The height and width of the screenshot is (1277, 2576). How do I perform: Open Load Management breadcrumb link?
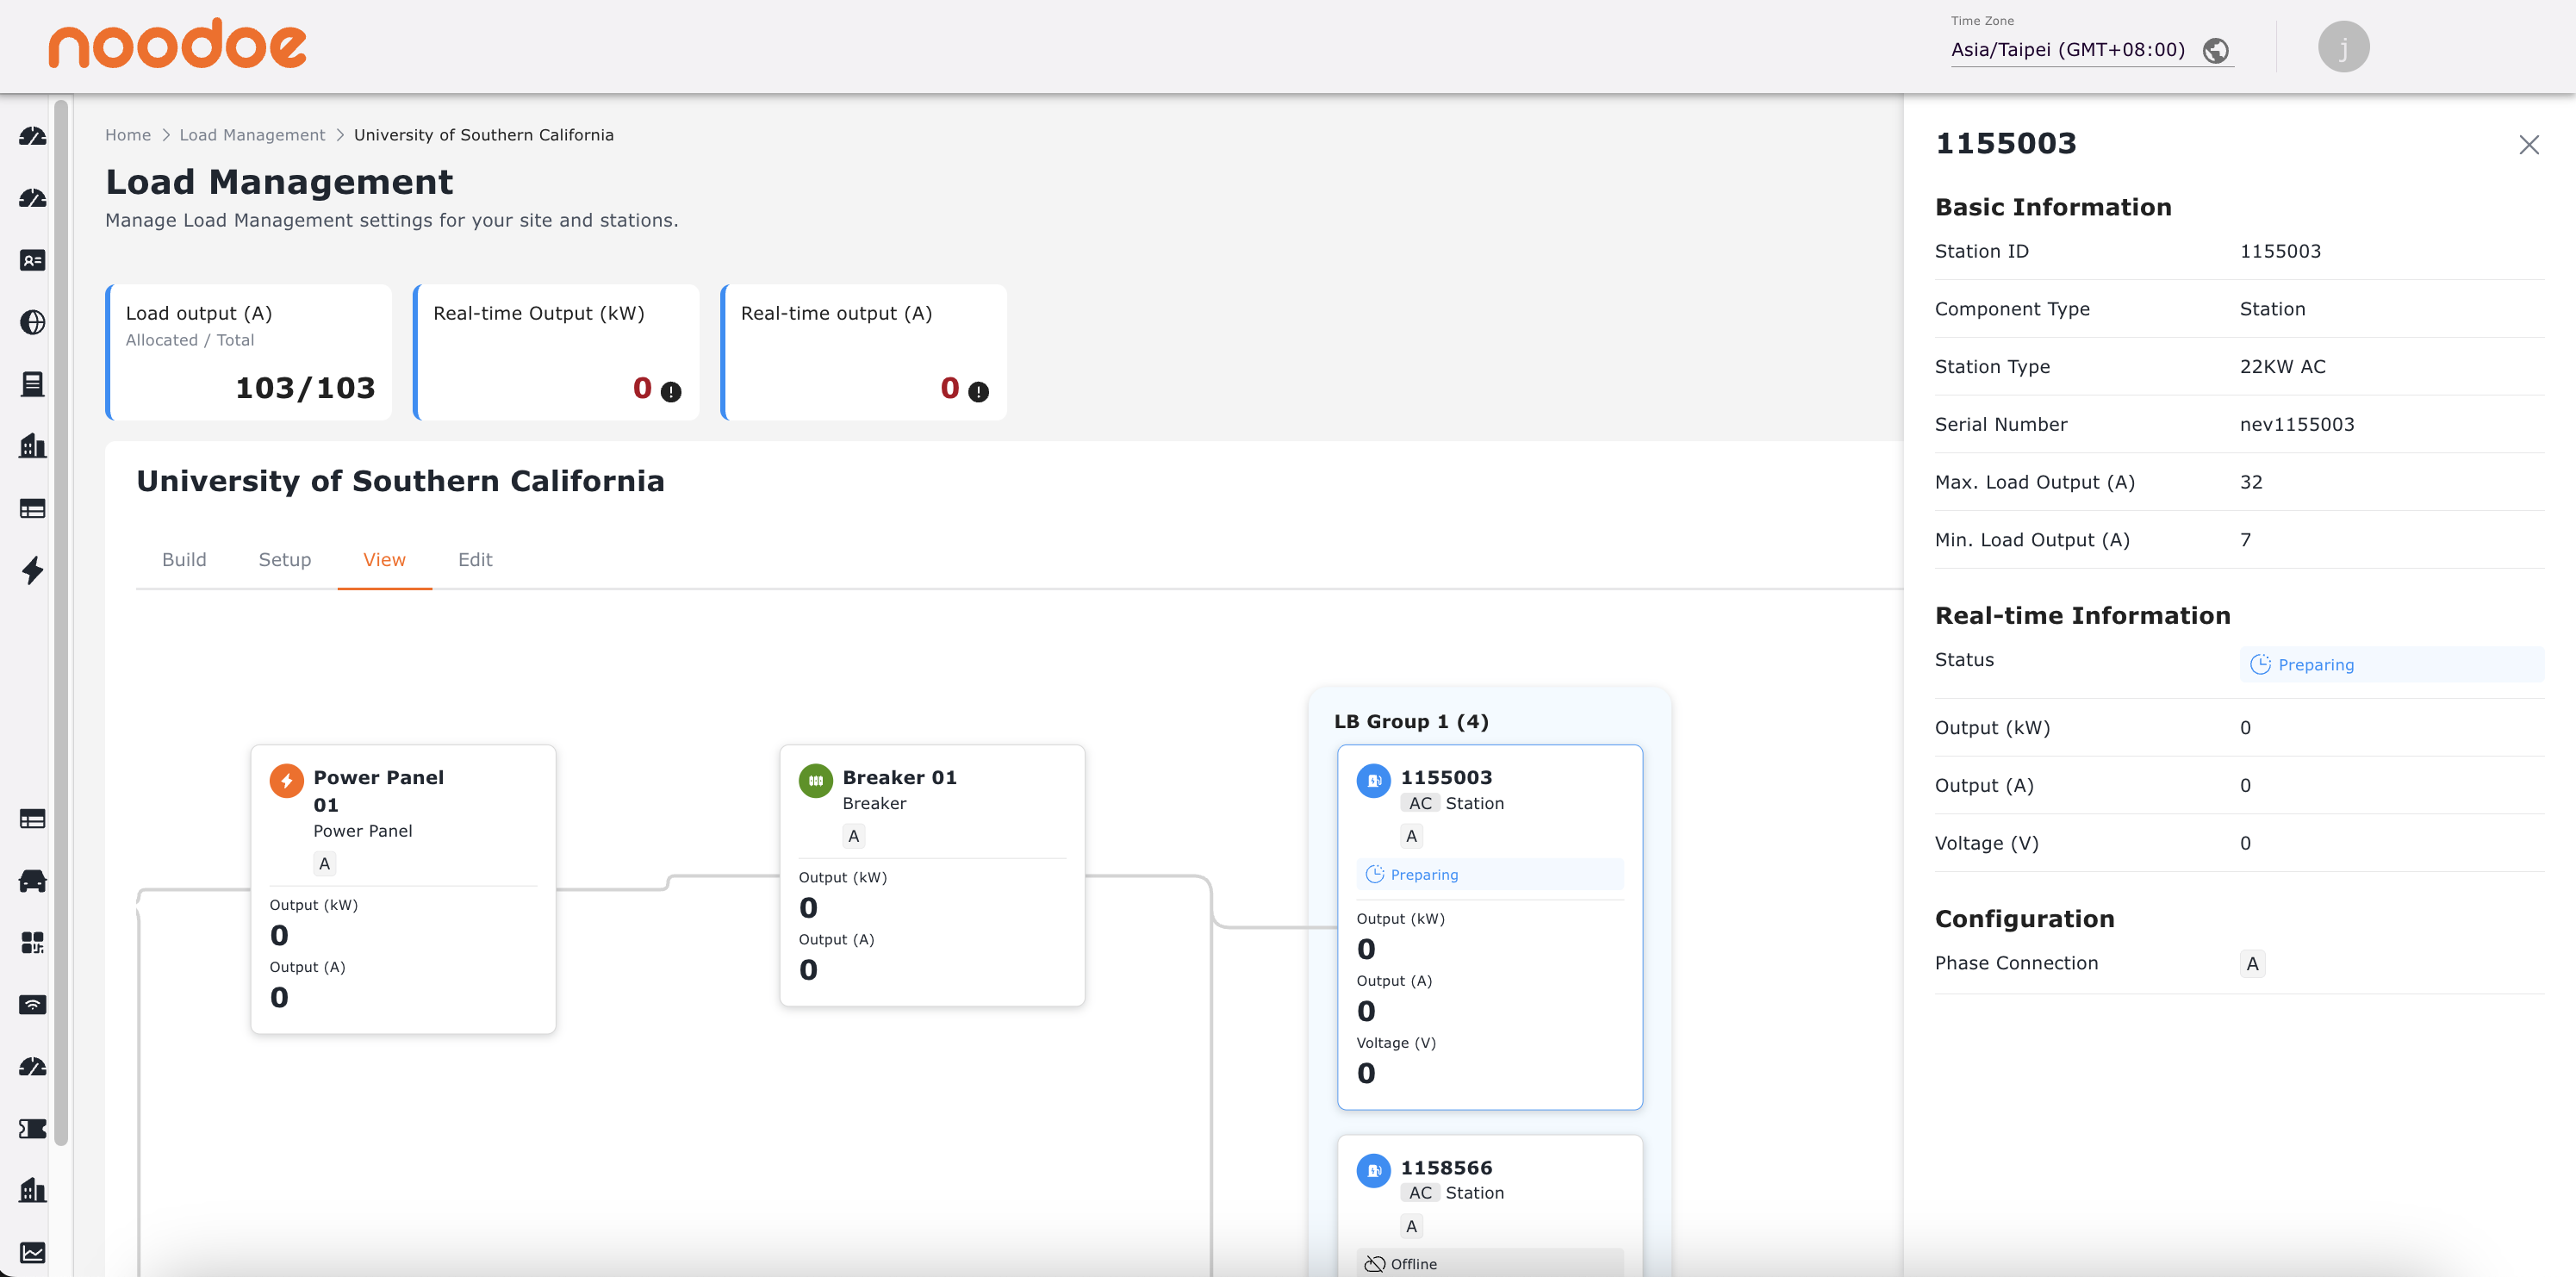tap(252, 135)
